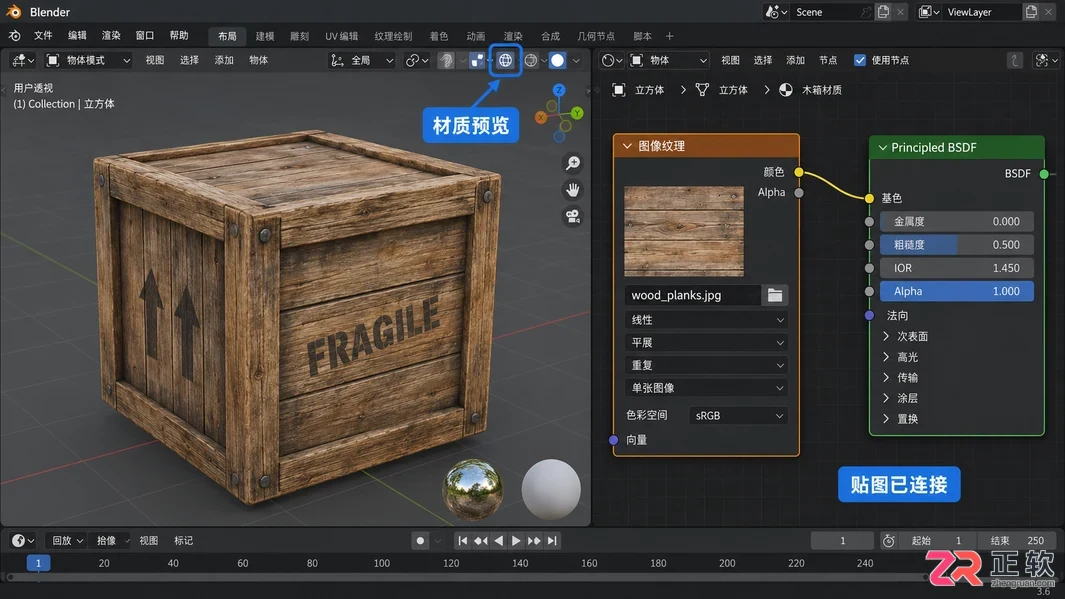Open the 3D viewport editor type selector

[x=22, y=60]
